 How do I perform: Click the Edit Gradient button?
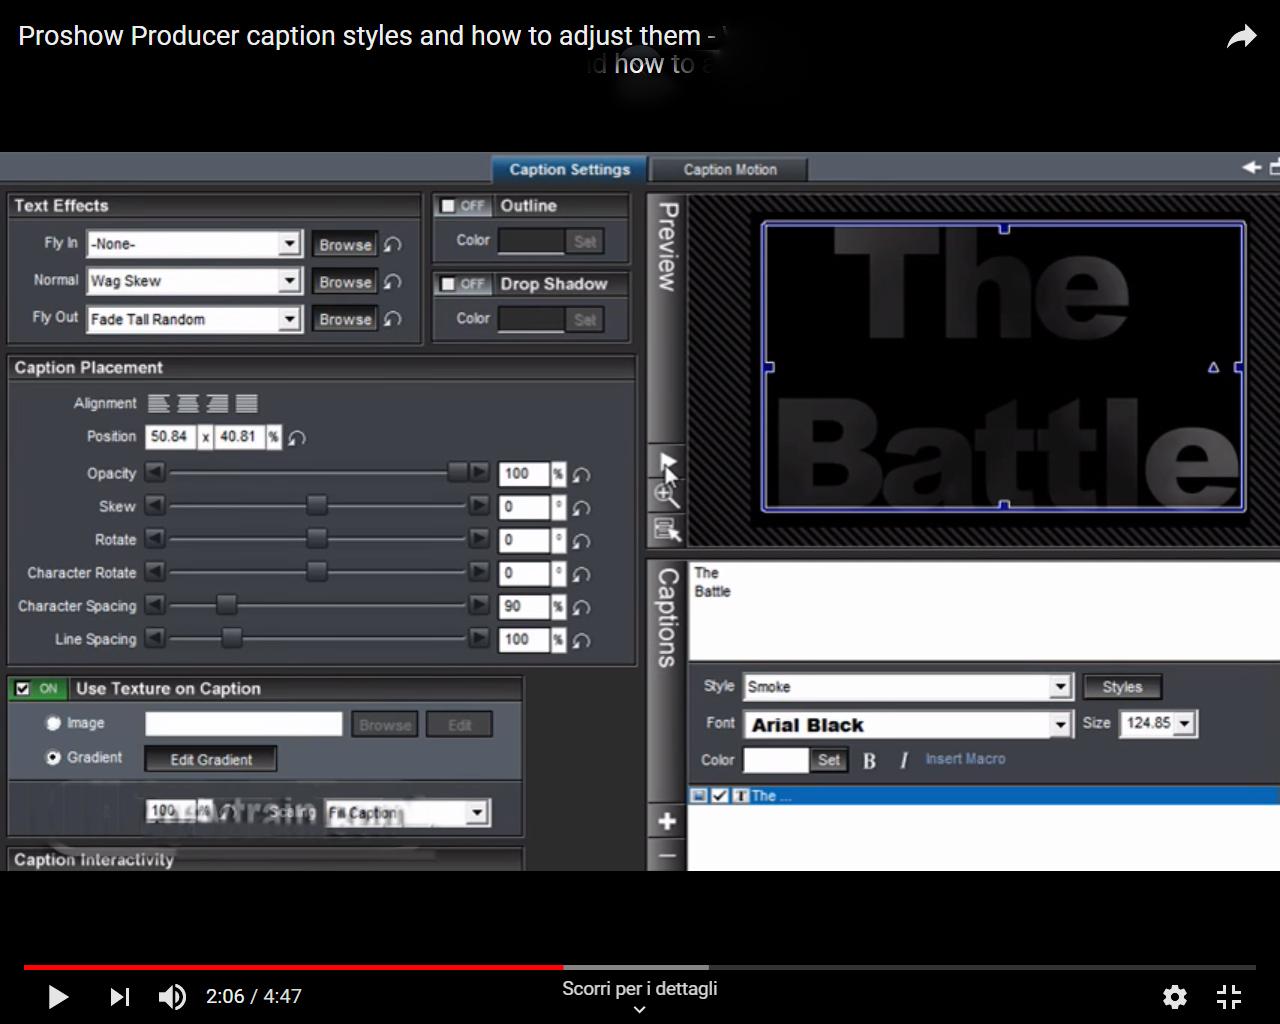point(211,759)
